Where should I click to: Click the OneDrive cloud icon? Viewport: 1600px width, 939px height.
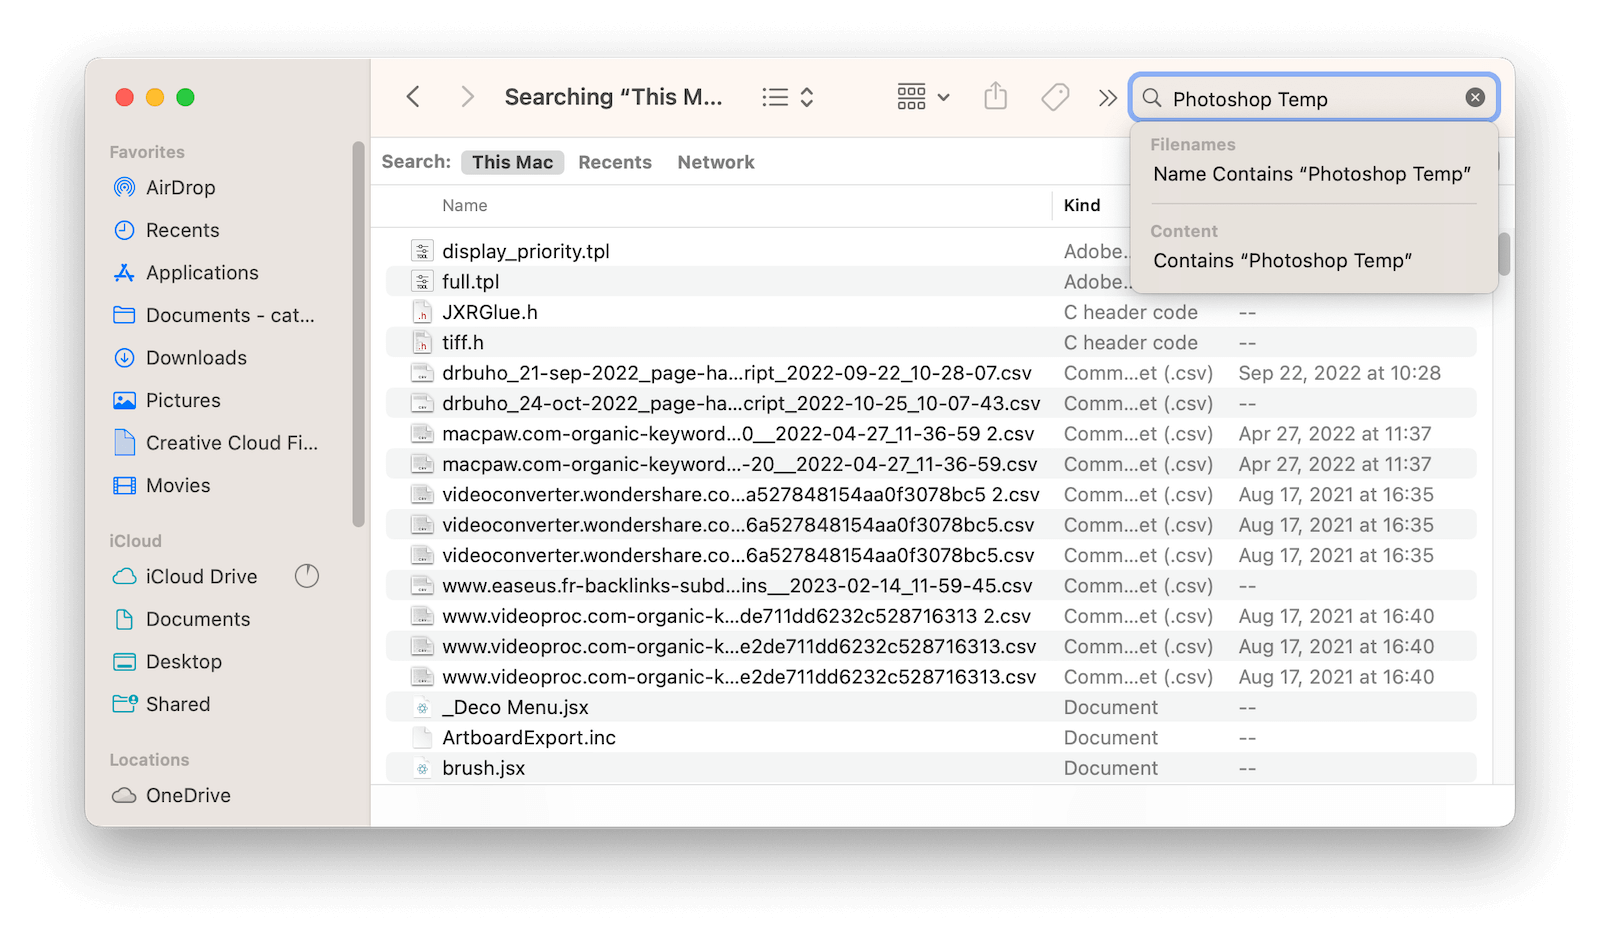[124, 795]
